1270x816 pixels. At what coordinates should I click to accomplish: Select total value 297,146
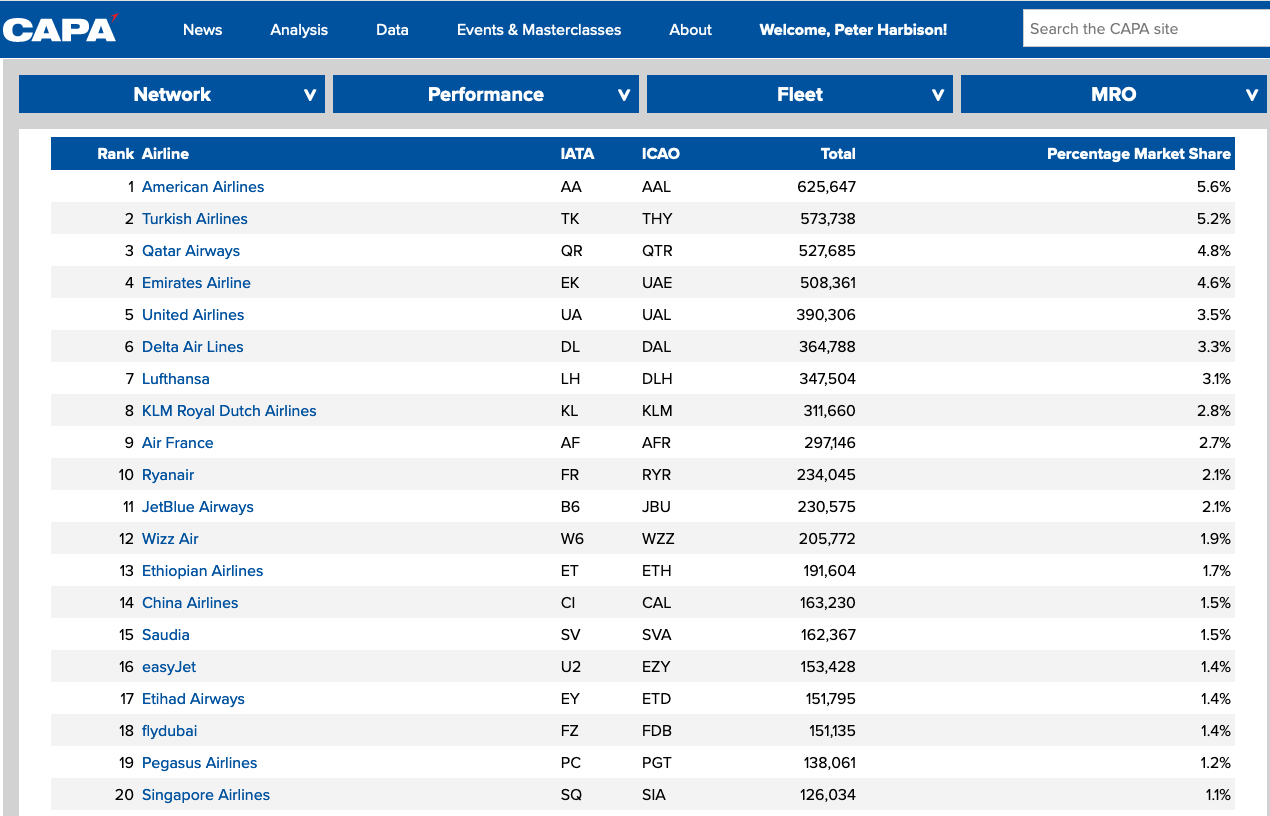(828, 443)
